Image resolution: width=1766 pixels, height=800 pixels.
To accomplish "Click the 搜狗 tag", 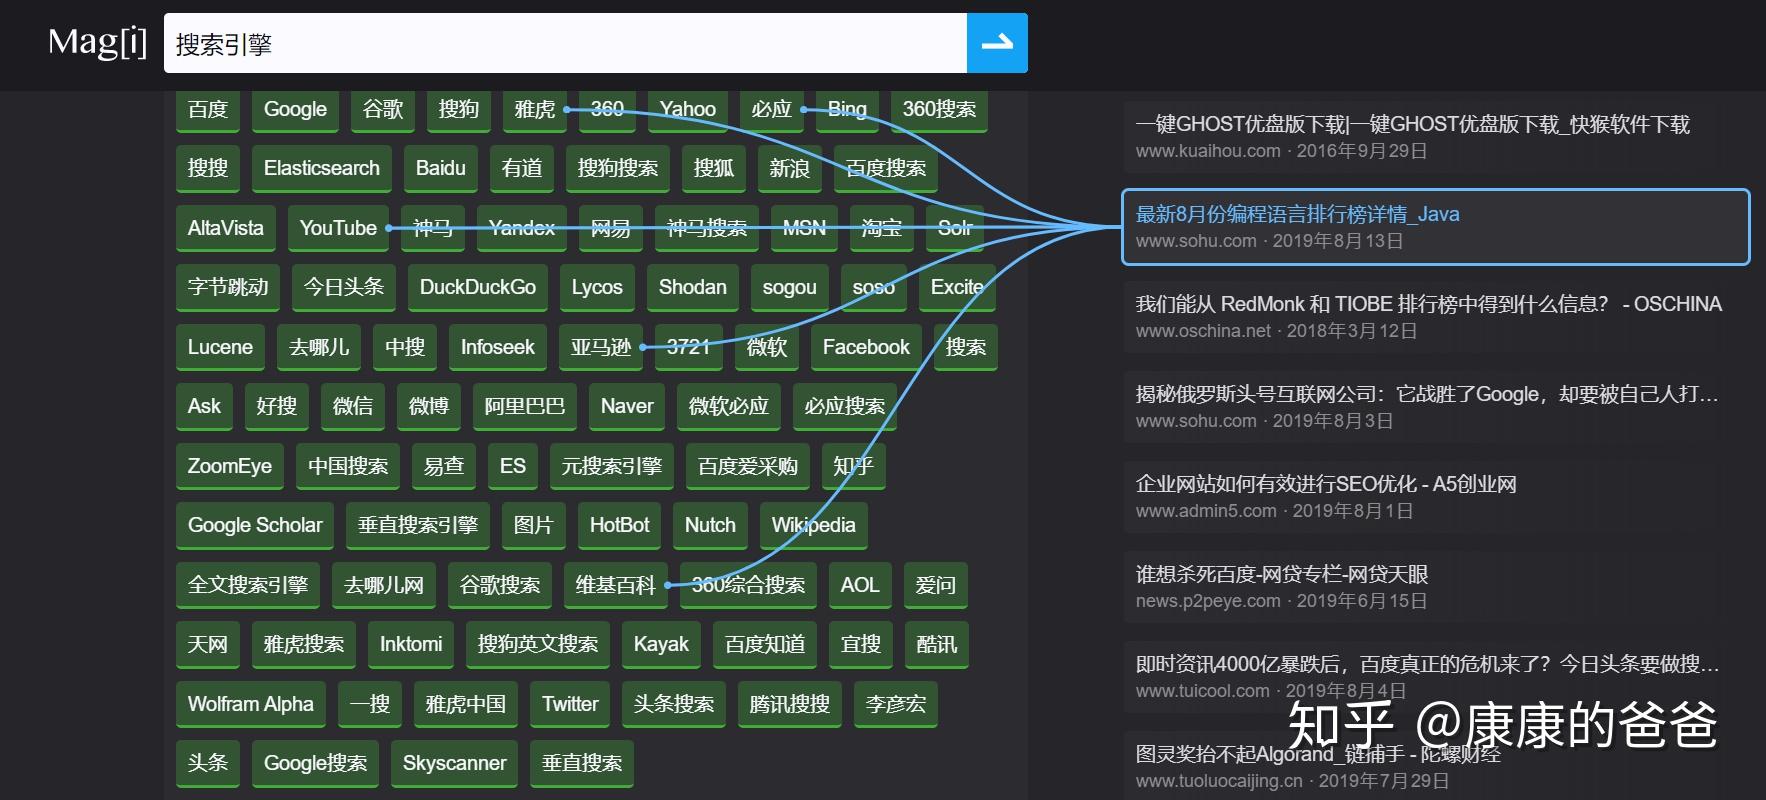I will click(459, 110).
